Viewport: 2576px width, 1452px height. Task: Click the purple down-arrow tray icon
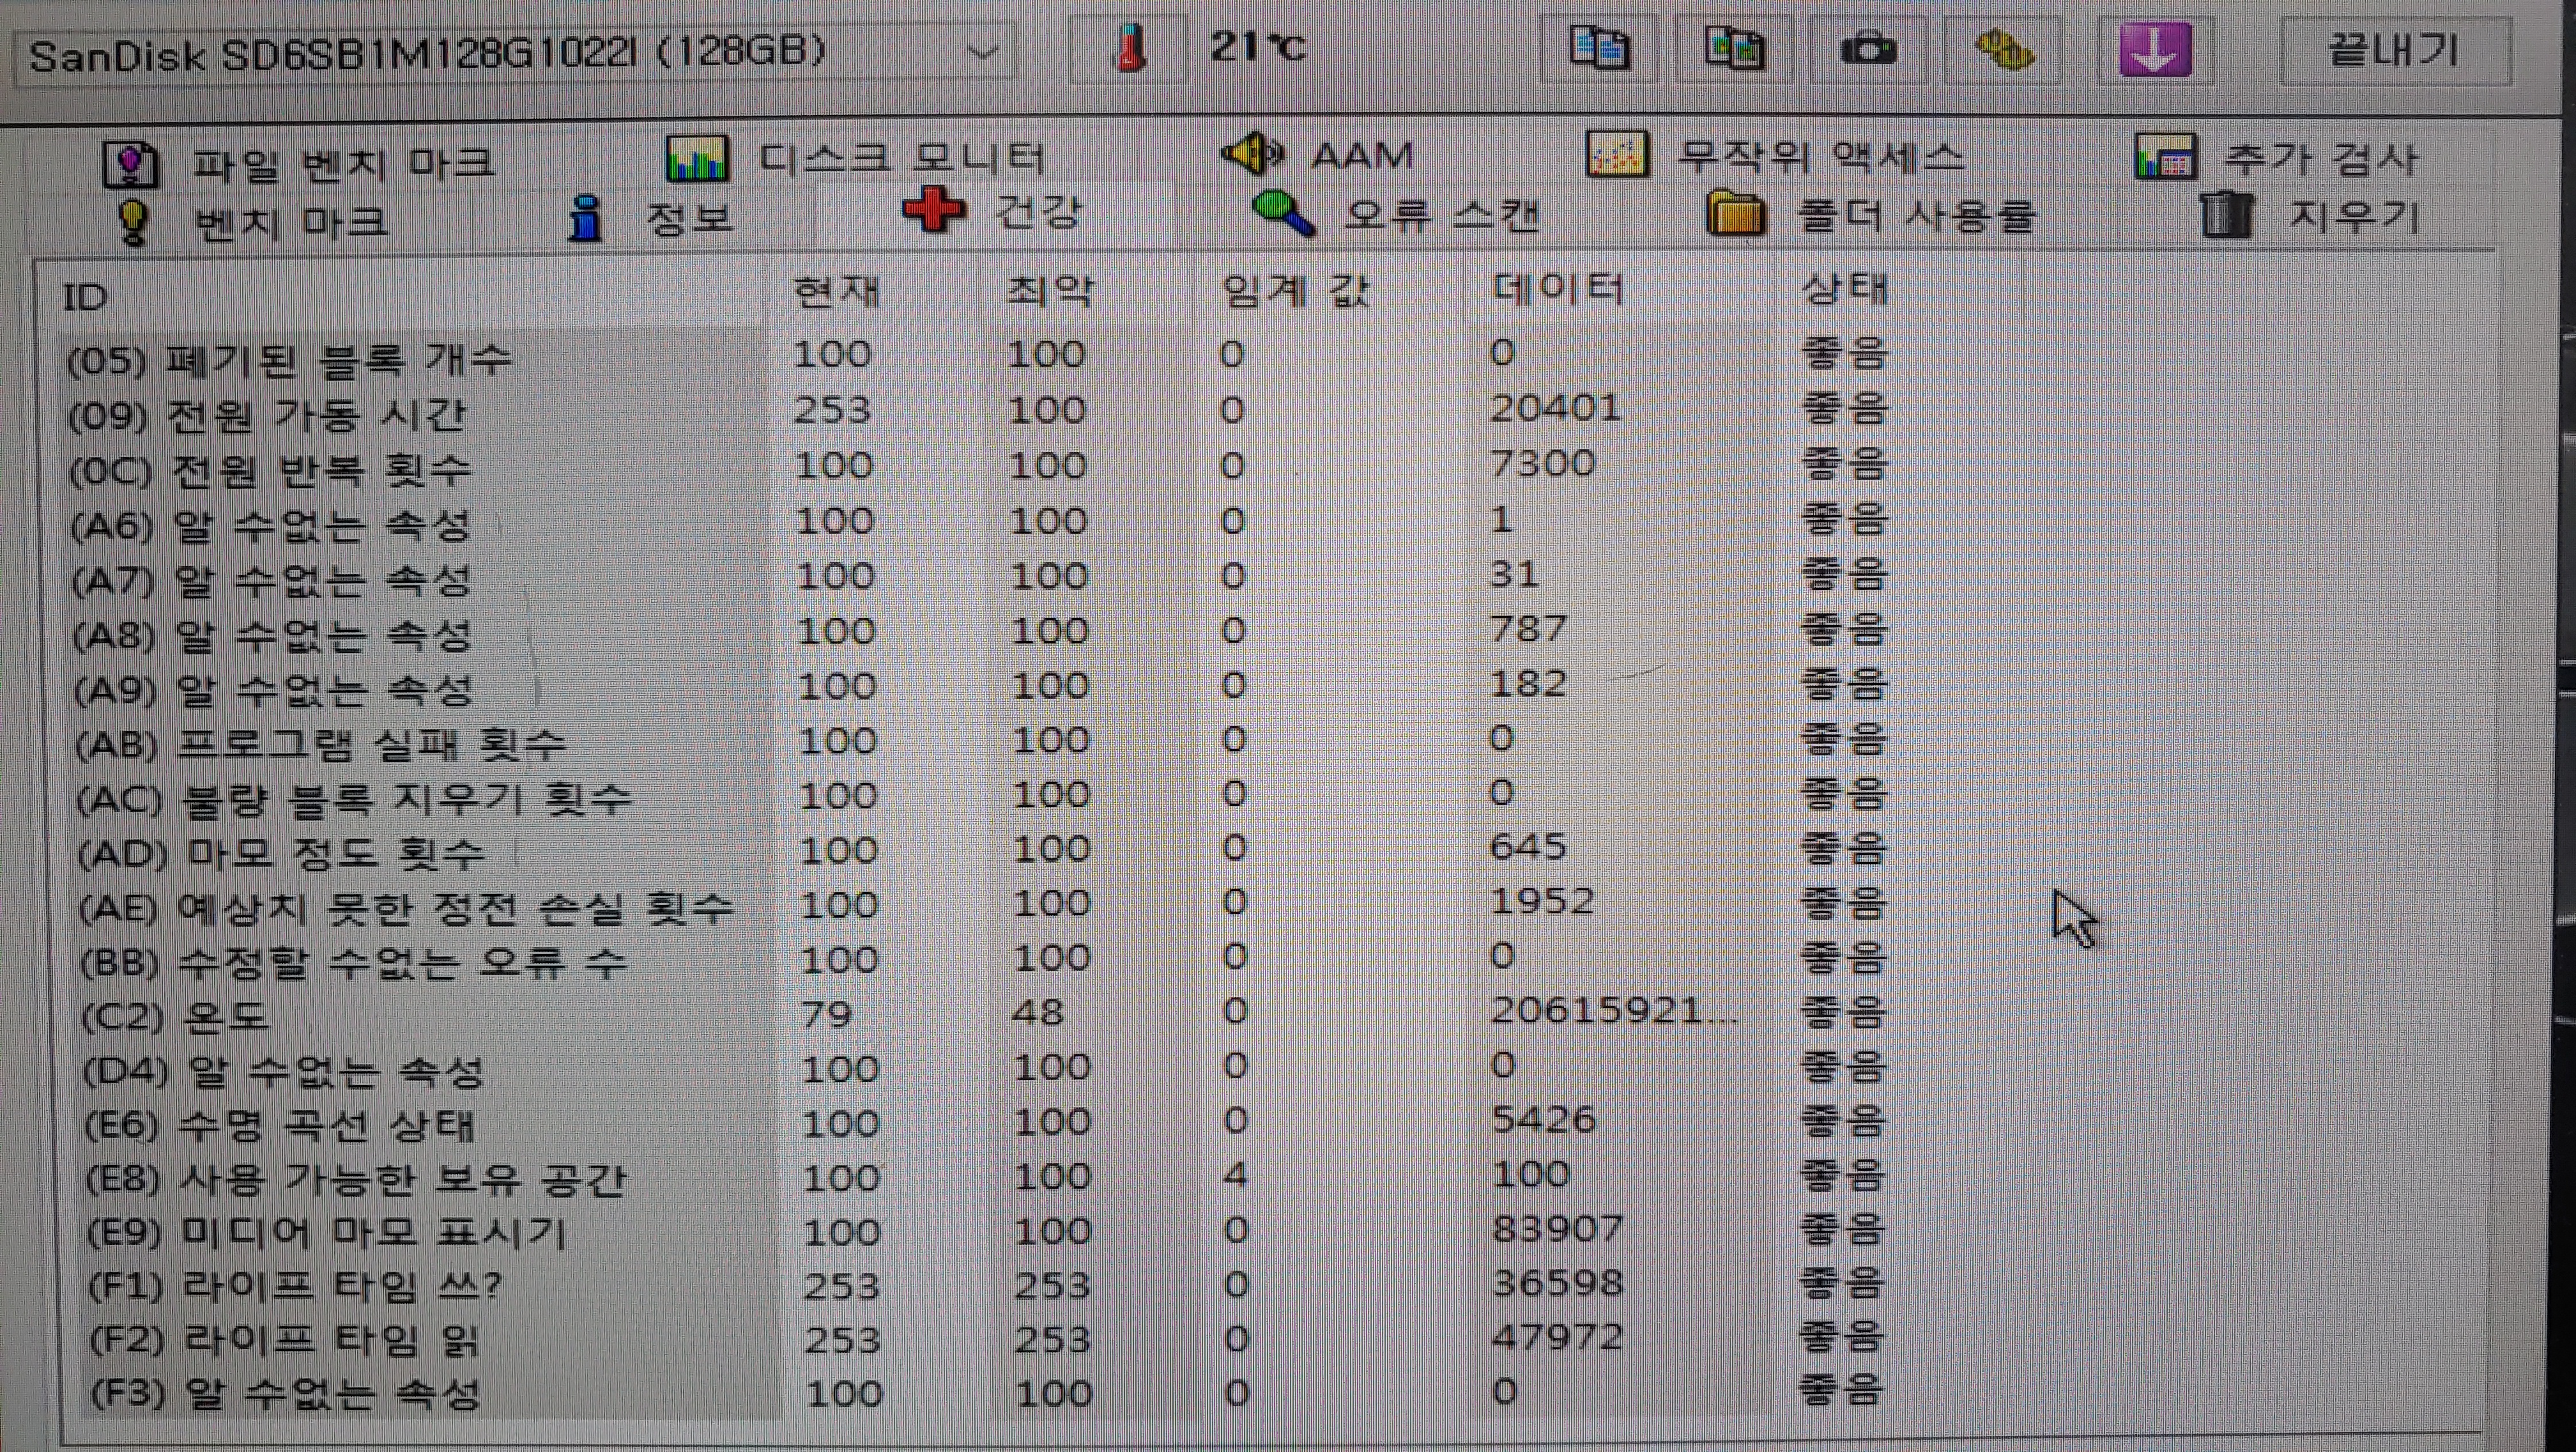point(2155,48)
